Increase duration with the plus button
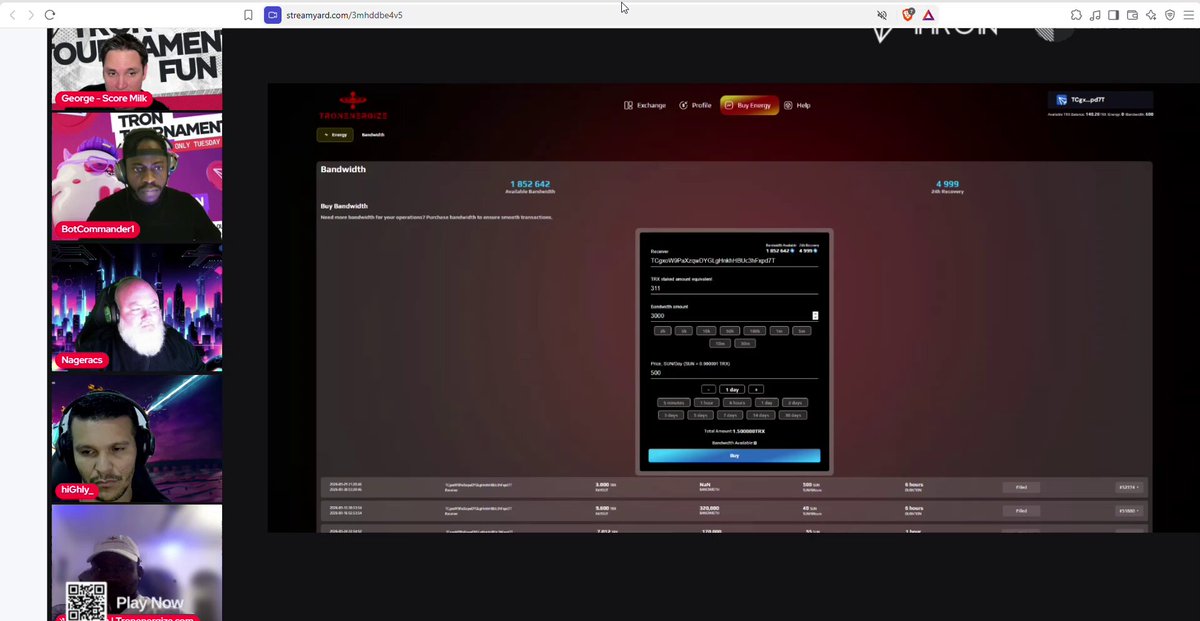1200x621 pixels. [x=756, y=389]
